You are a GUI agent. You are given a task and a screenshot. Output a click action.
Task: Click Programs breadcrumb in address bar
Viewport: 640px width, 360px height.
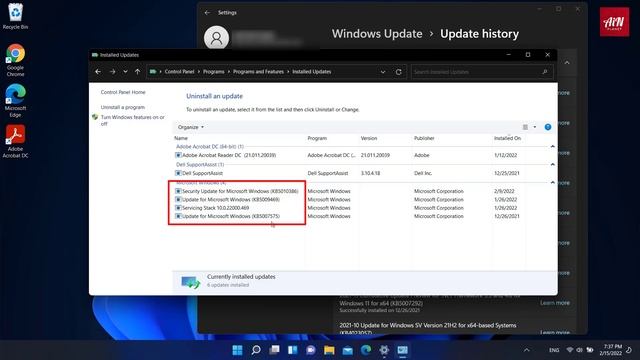(213, 72)
